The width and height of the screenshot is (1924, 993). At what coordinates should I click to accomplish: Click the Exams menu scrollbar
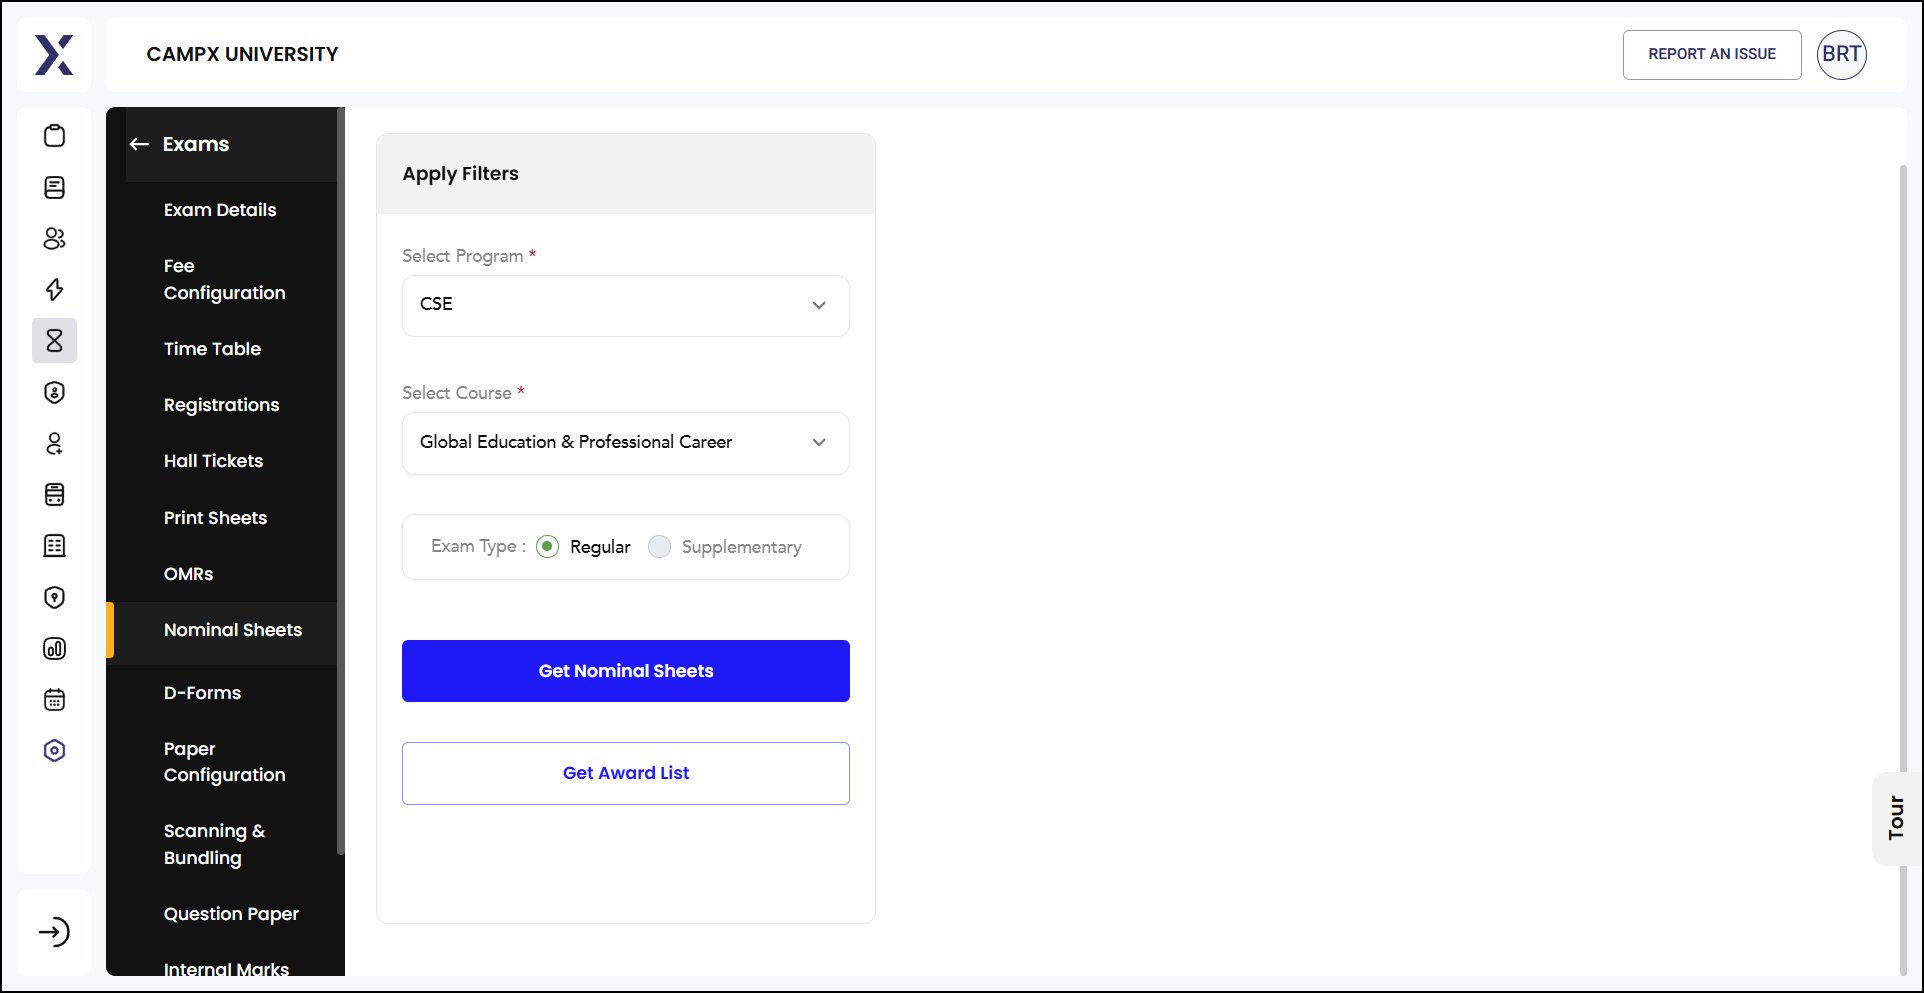pos(341,482)
